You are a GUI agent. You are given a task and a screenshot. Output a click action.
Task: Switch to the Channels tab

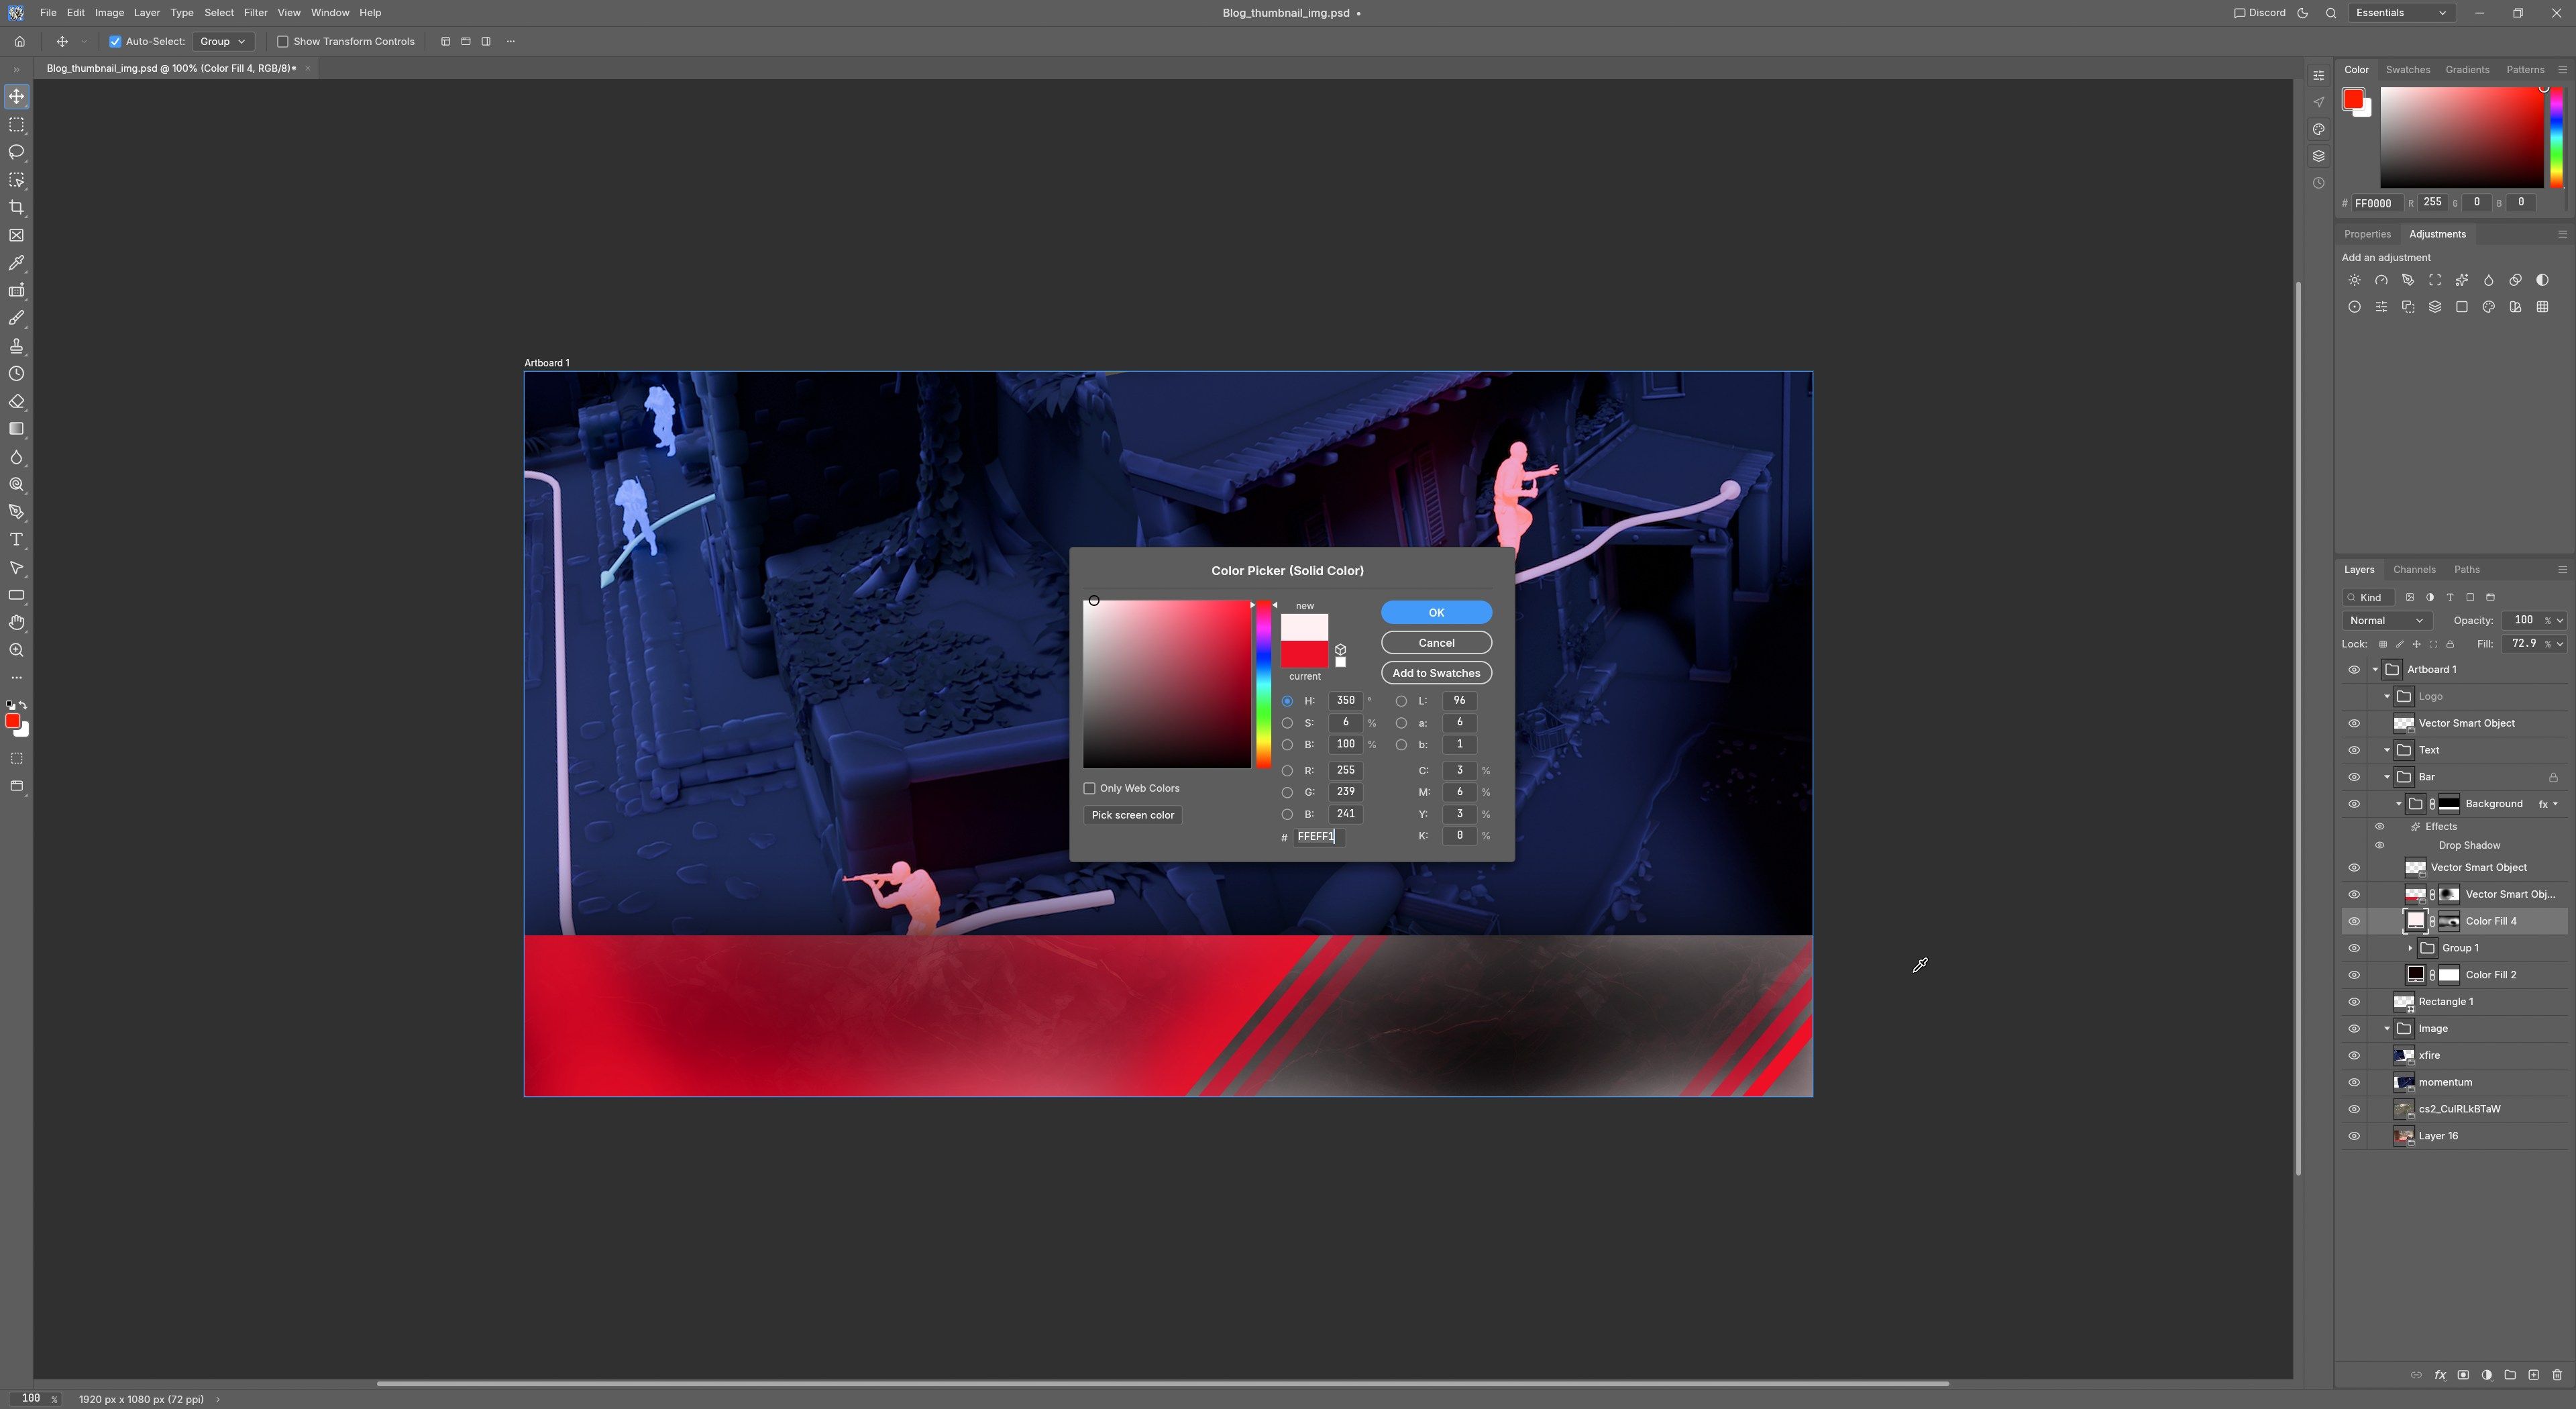pos(2414,570)
